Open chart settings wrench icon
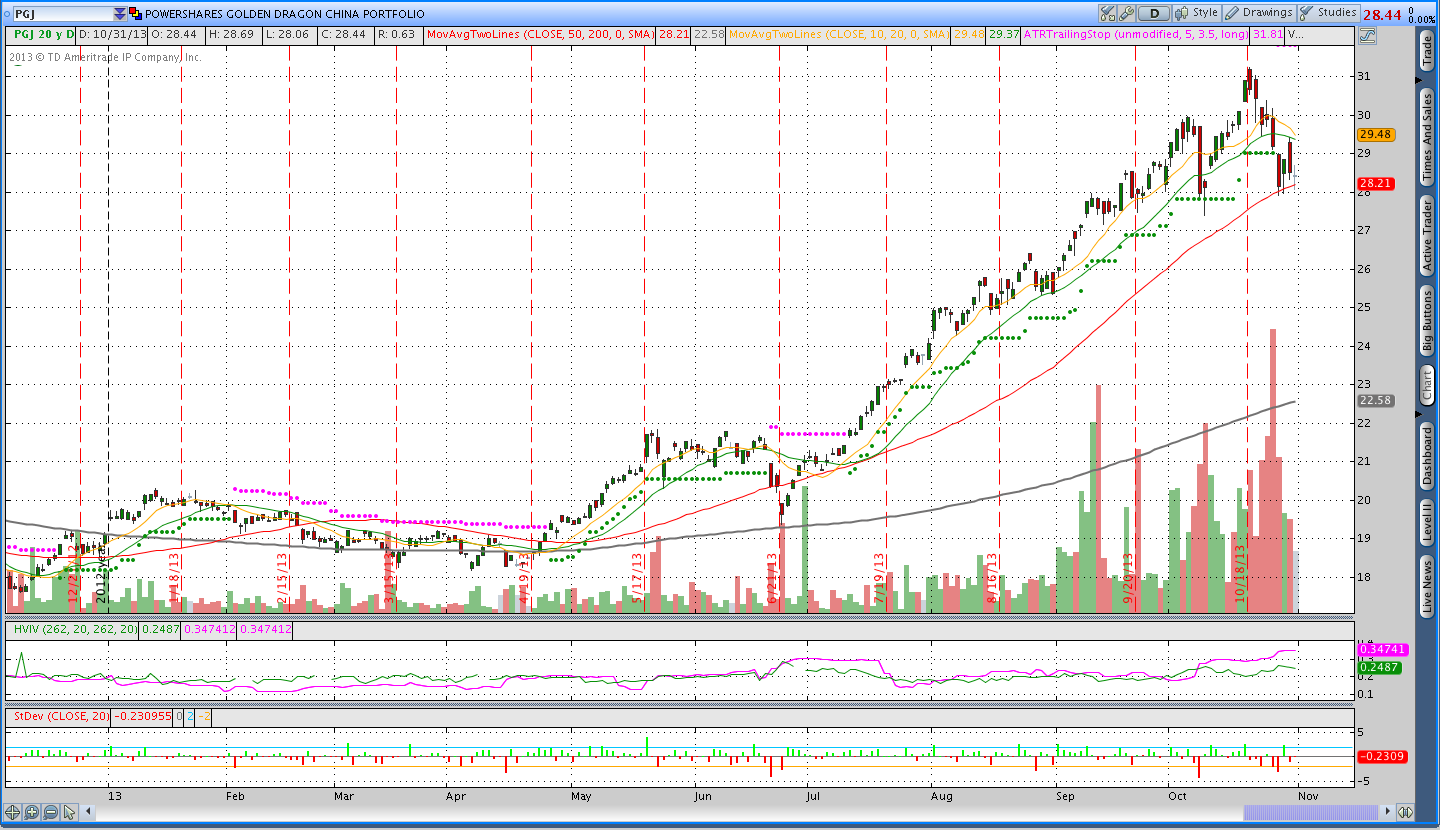1440x830 pixels. (1126, 13)
